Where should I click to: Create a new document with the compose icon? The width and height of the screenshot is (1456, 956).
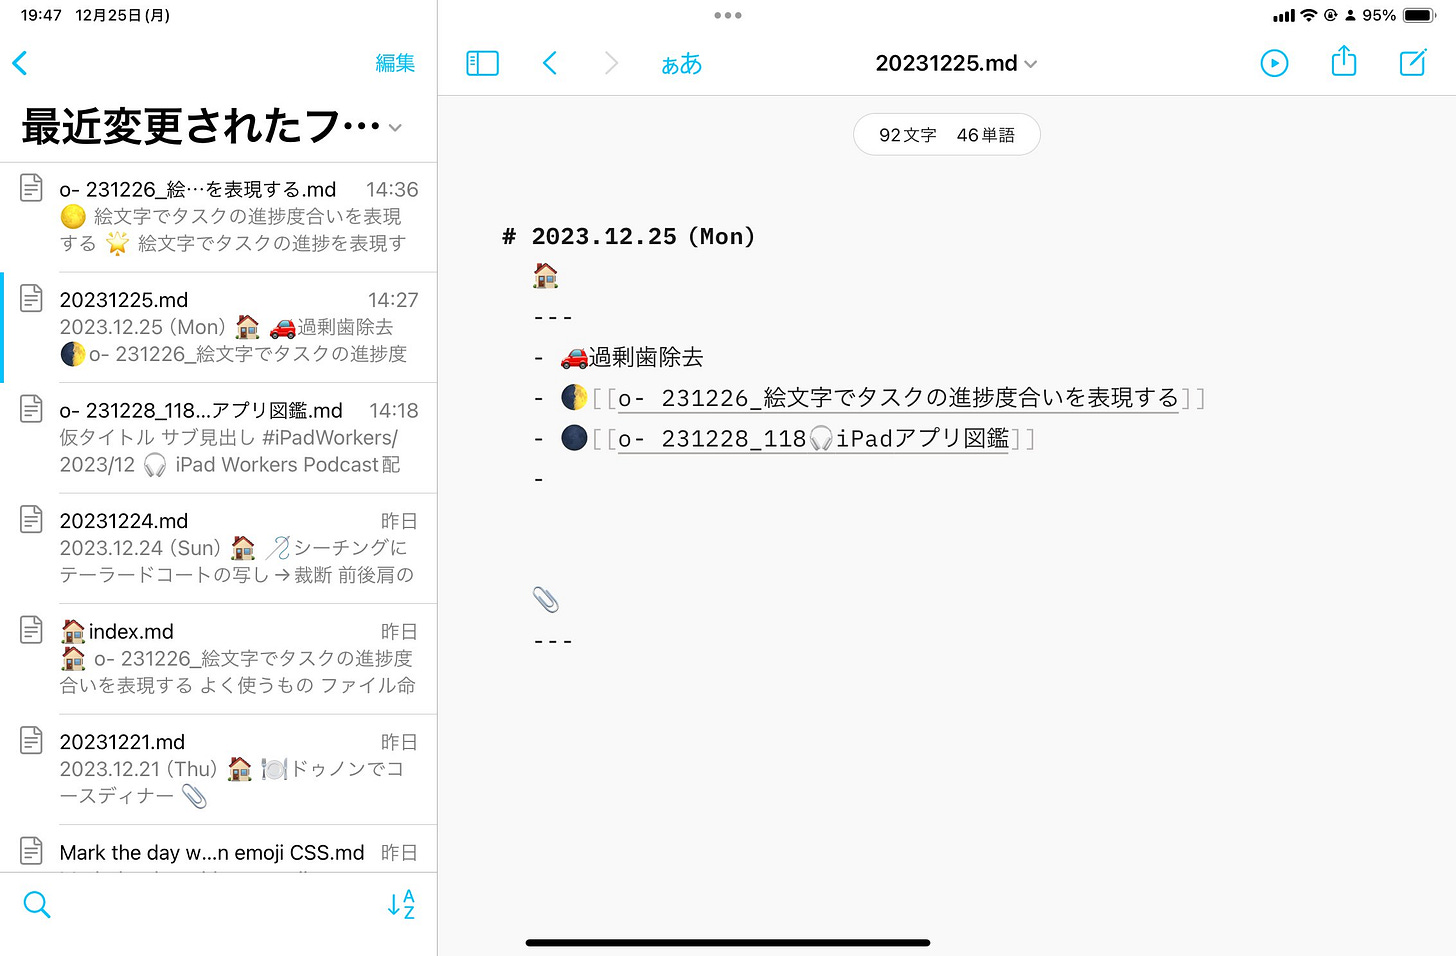click(x=1413, y=62)
